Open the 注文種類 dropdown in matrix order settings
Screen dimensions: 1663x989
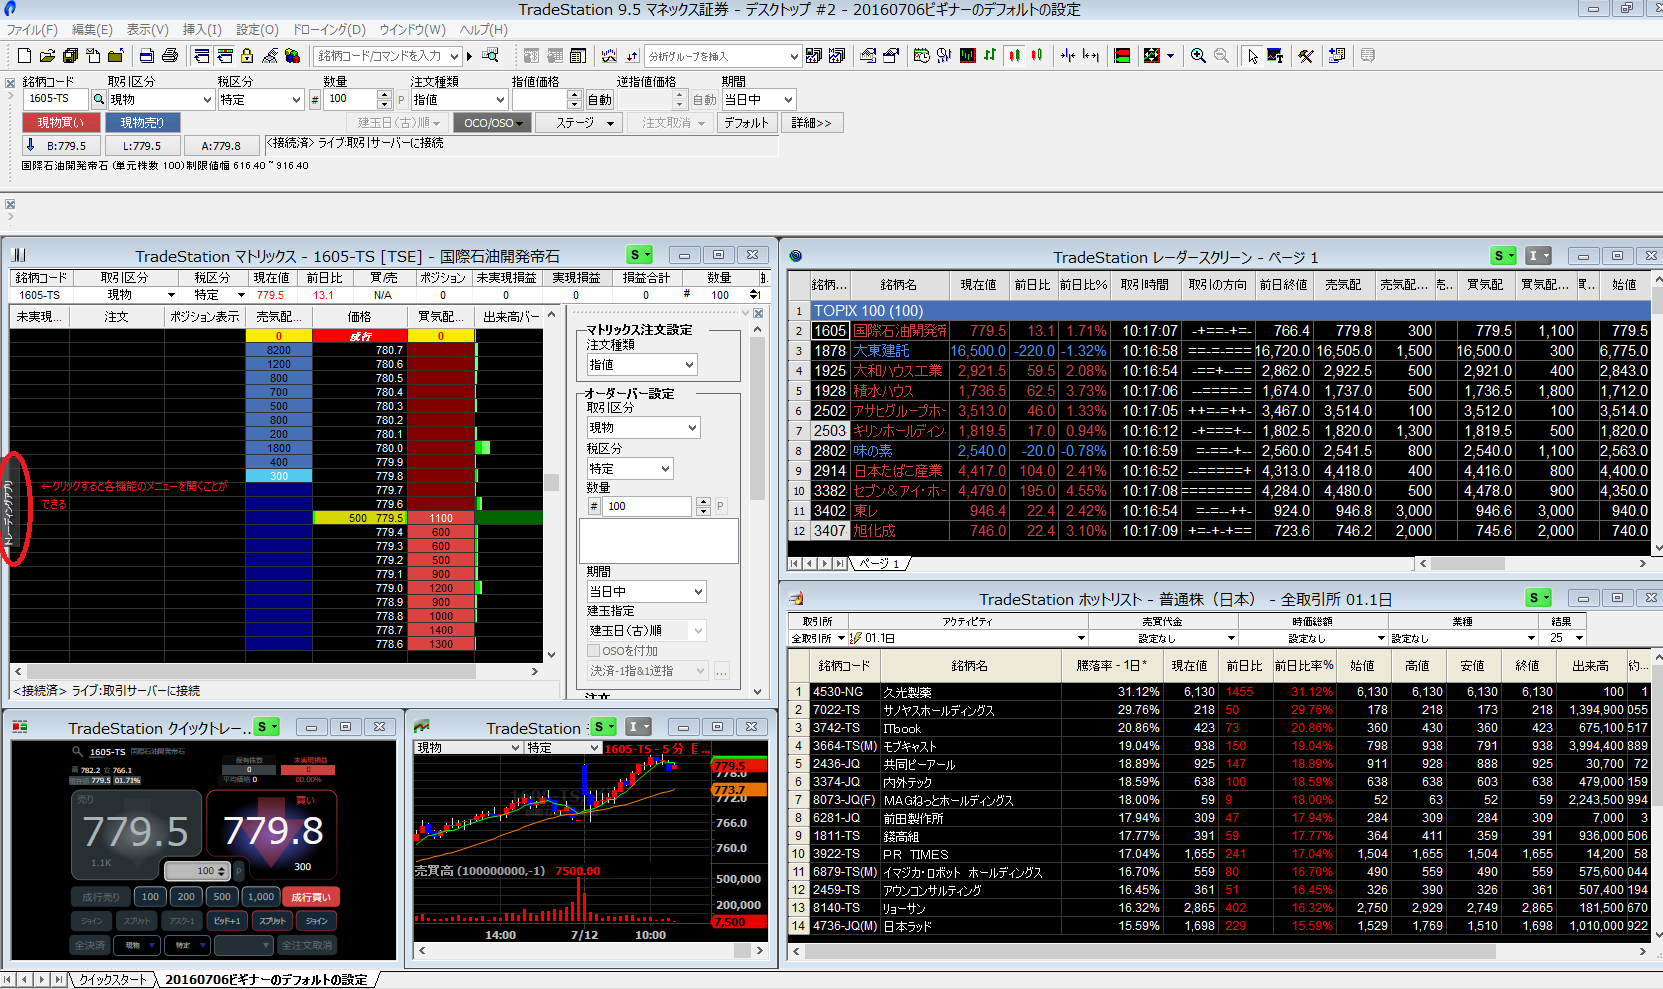642,365
